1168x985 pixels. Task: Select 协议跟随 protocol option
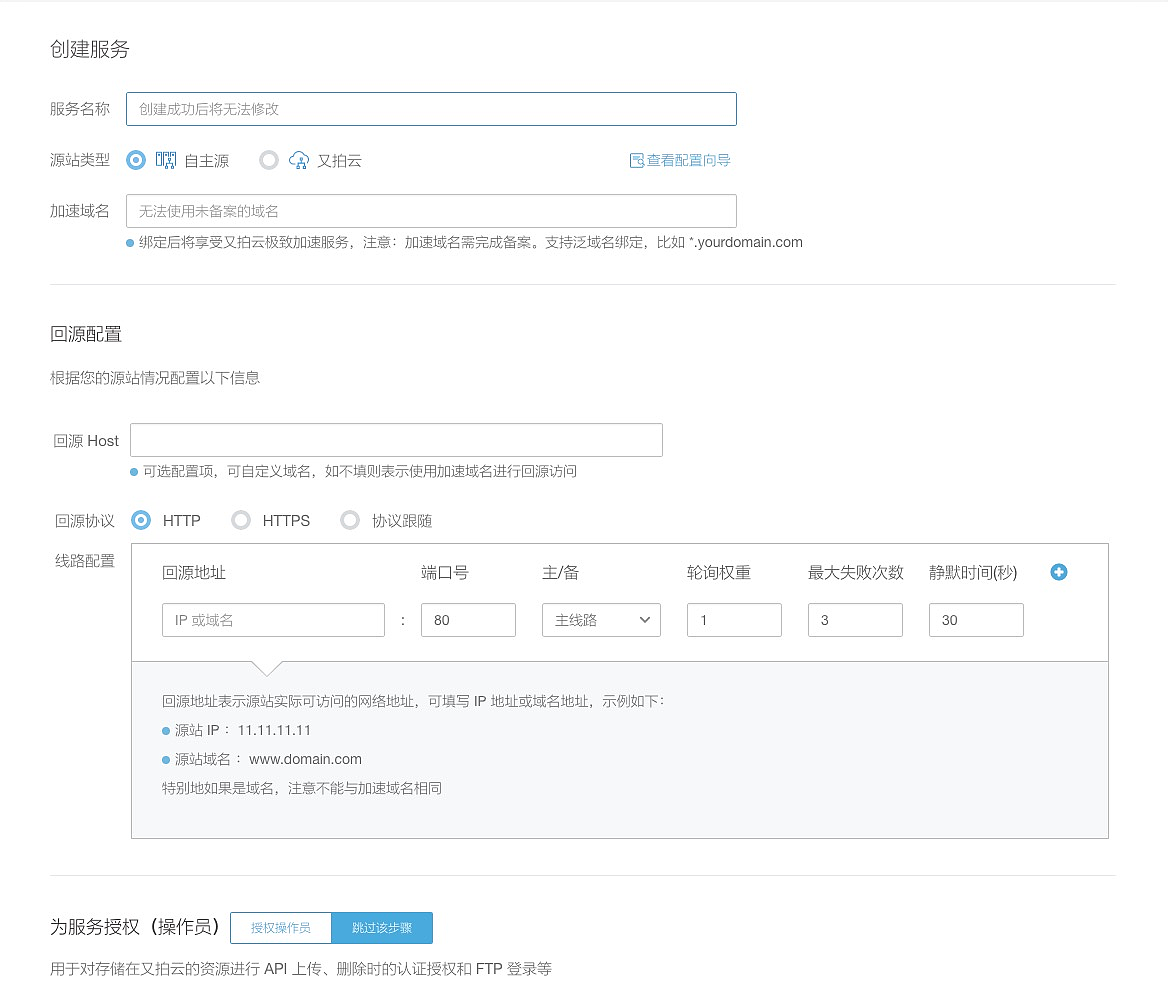click(350, 520)
